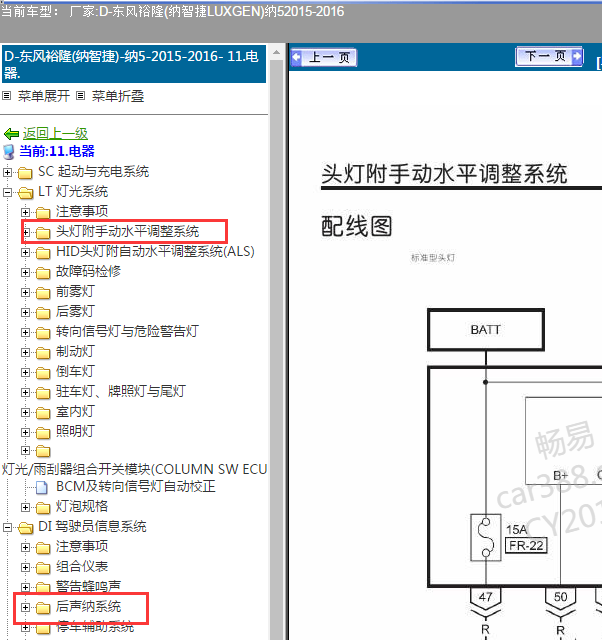Click the BATT box in wiring diagram

tap(486, 330)
